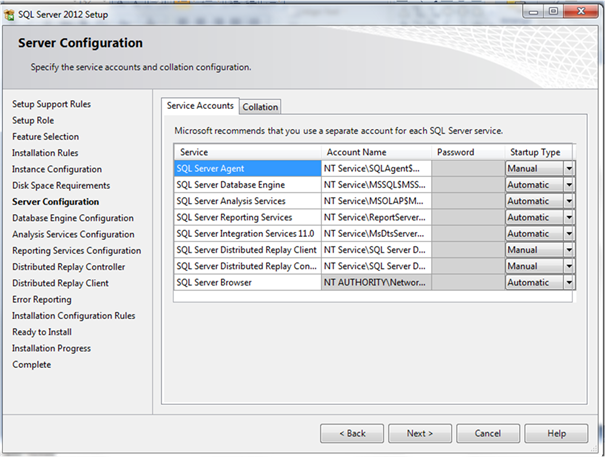
Task: Select the SQL Server Browser service cell
Action: pos(247,282)
